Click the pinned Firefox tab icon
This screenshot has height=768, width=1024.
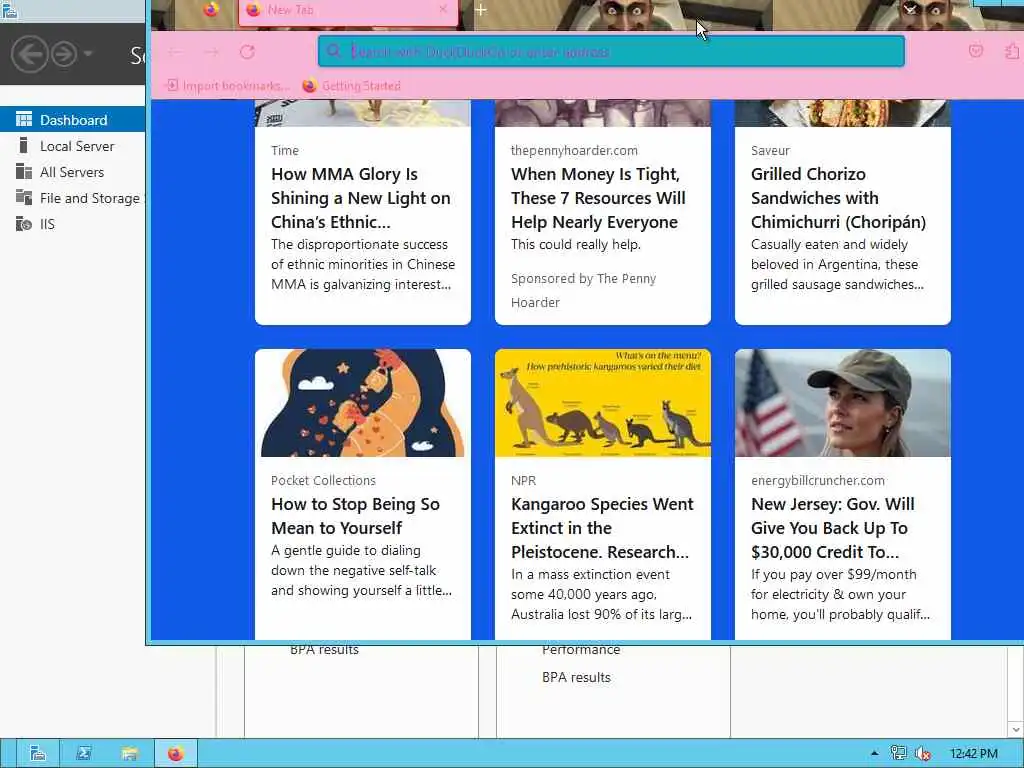tap(210, 10)
